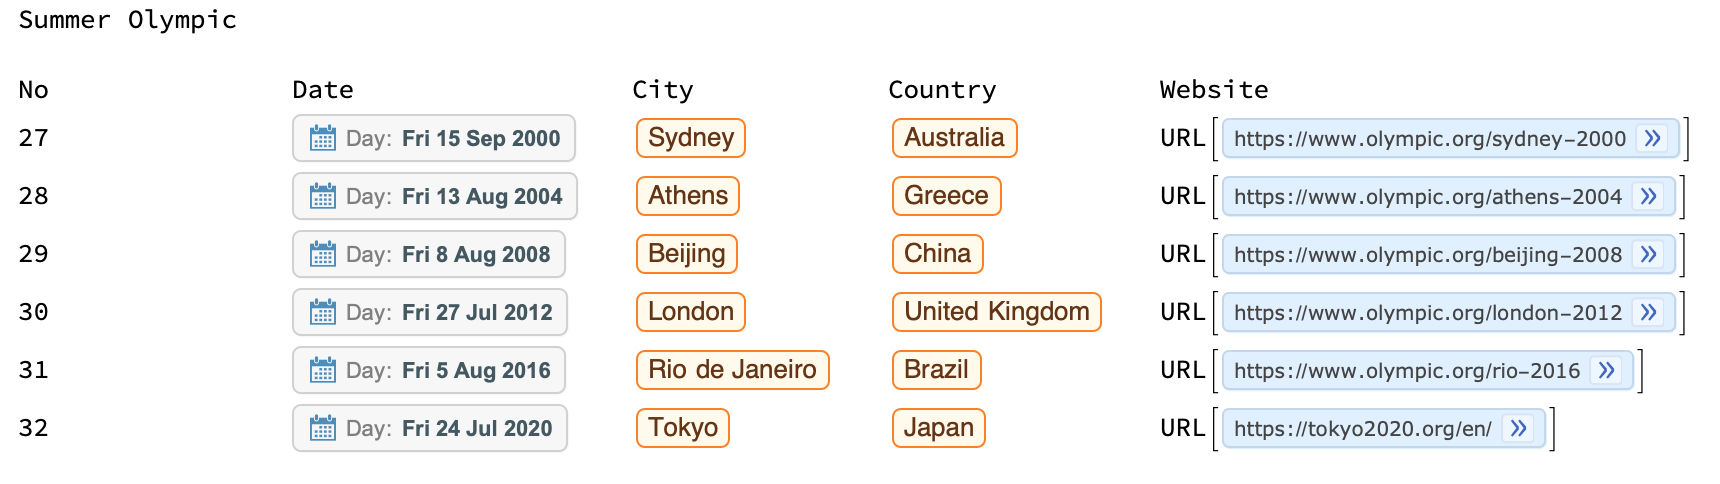Click the Japan country tag
Screen dimensions: 1720x484
click(x=938, y=428)
